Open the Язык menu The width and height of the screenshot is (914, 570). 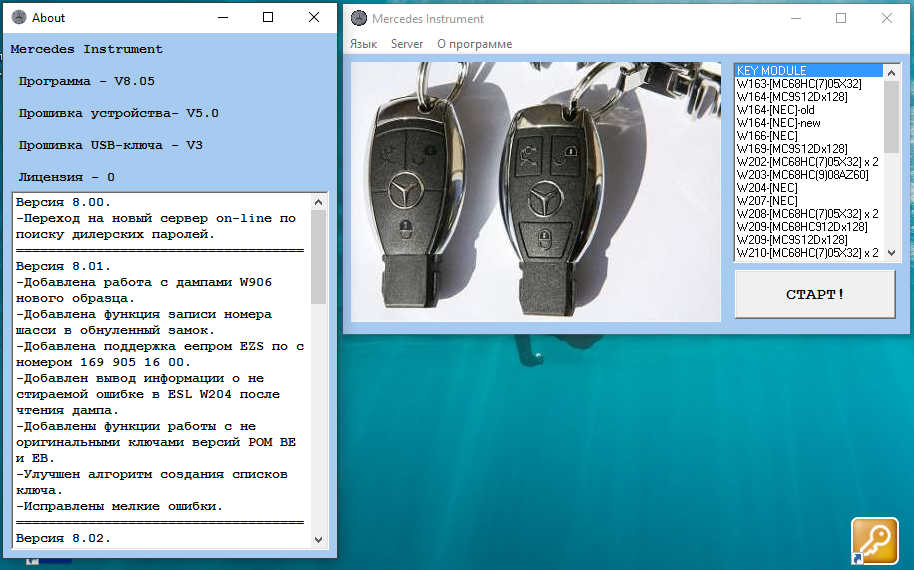tap(363, 44)
